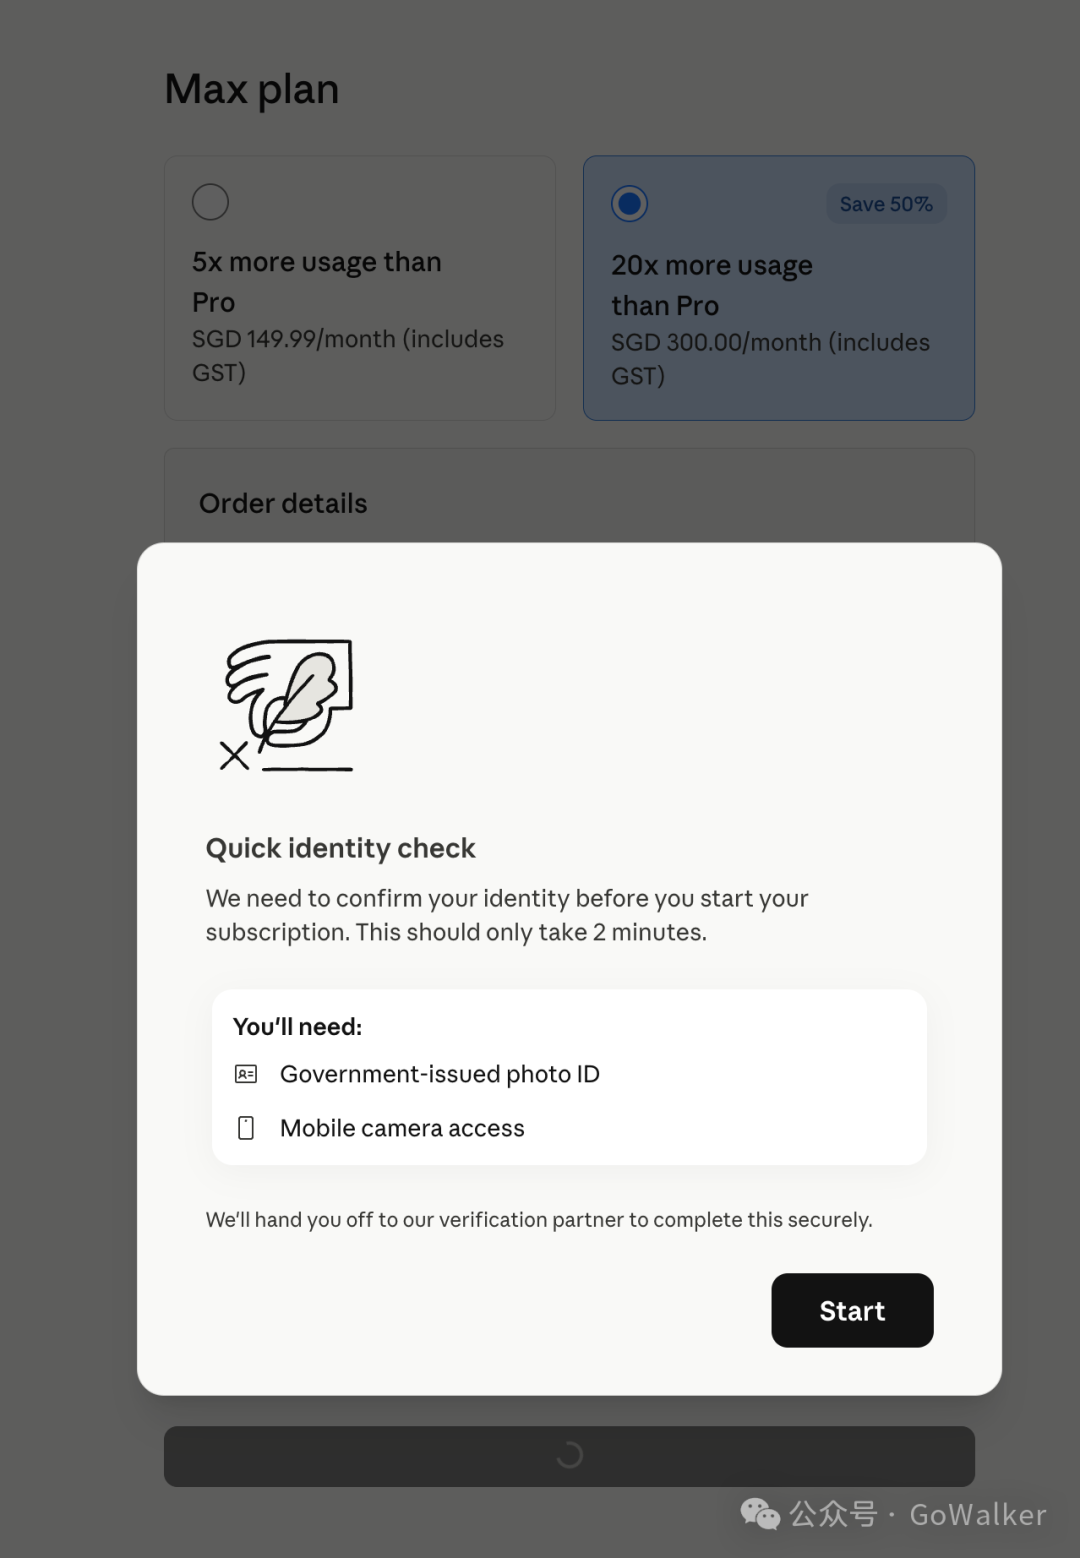Click the Order details section header
This screenshot has height=1558, width=1080.
coord(283,503)
